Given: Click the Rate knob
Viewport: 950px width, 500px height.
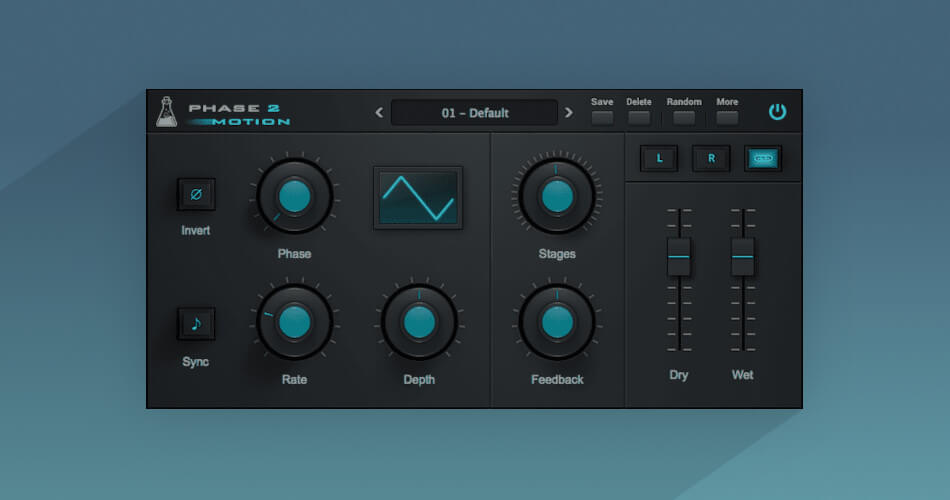Looking at the screenshot, I should (294, 322).
